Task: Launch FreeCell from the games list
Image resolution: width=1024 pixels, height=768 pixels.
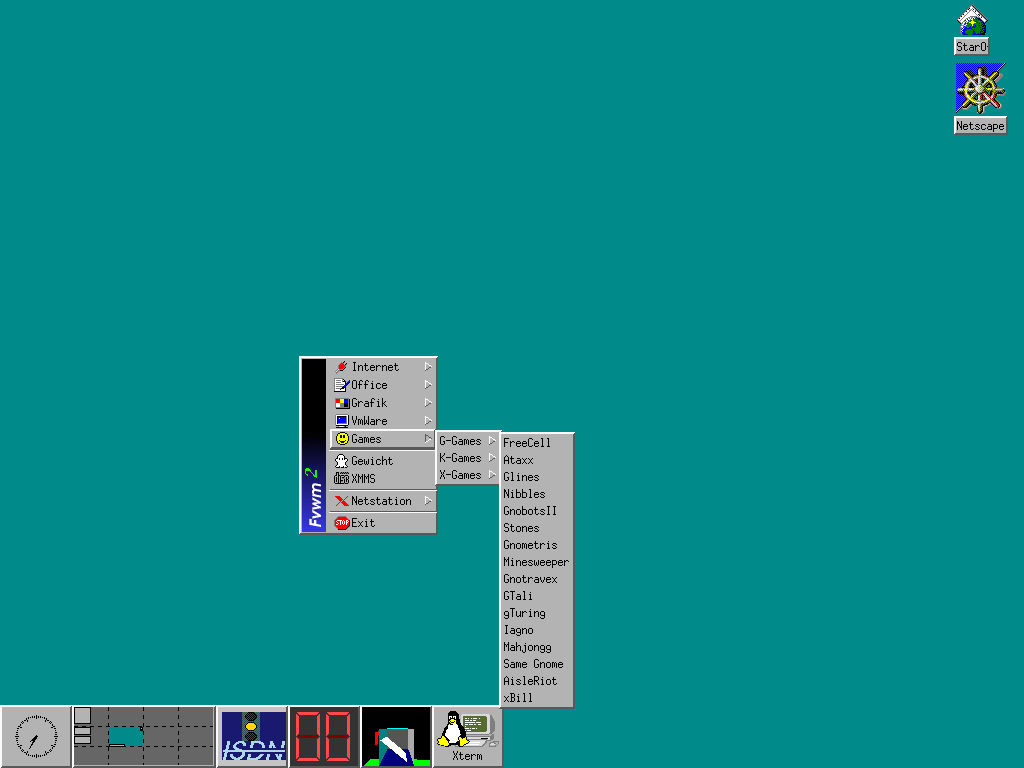Action: tap(527, 443)
